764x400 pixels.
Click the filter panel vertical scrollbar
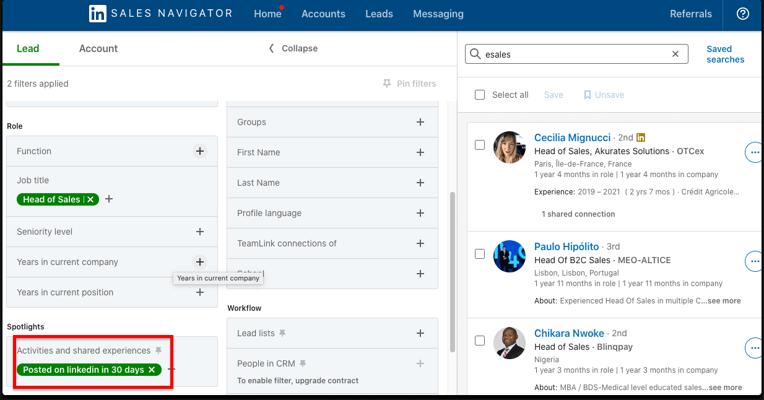pyautogui.click(x=451, y=270)
